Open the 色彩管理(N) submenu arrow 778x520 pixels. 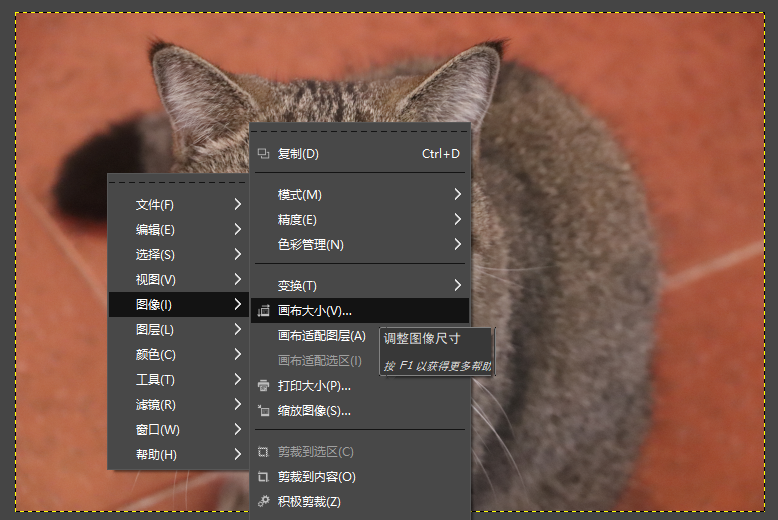click(457, 244)
